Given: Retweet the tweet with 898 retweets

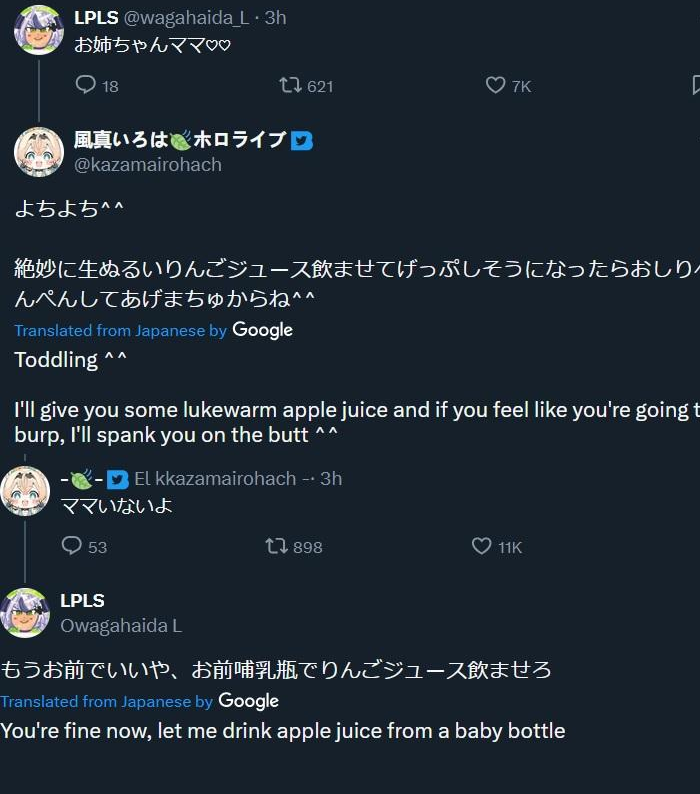Looking at the screenshot, I should point(276,546).
